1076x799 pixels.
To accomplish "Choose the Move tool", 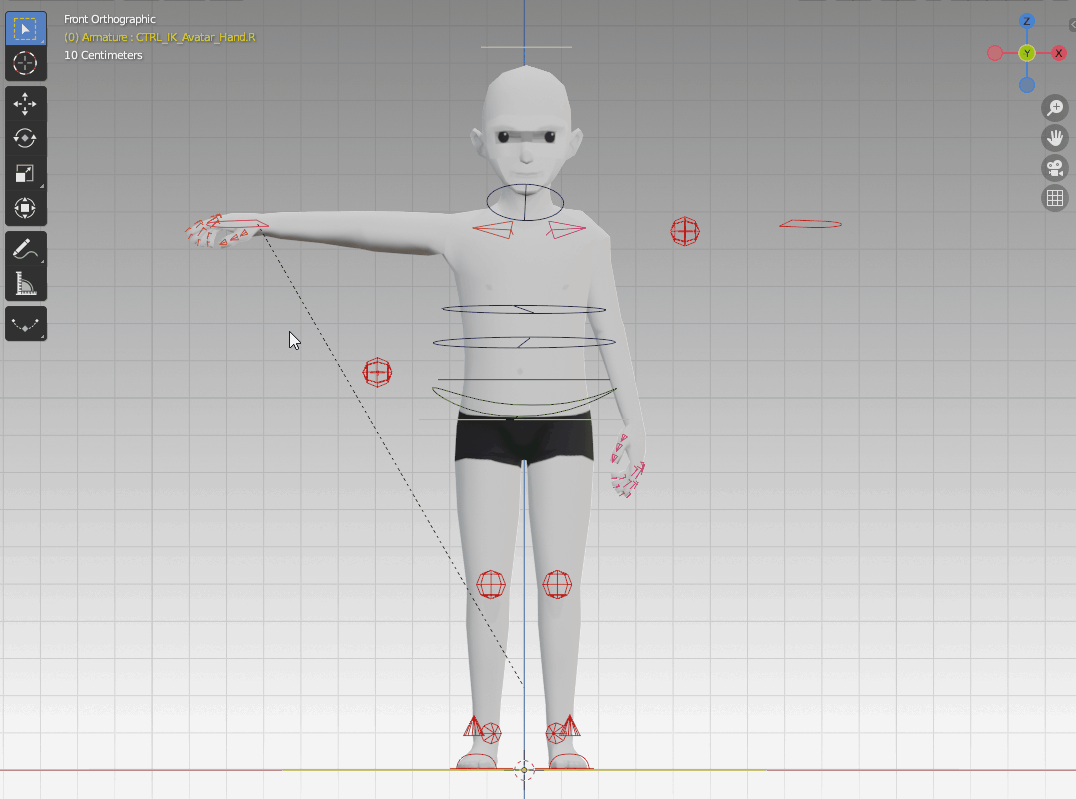I will [25, 104].
